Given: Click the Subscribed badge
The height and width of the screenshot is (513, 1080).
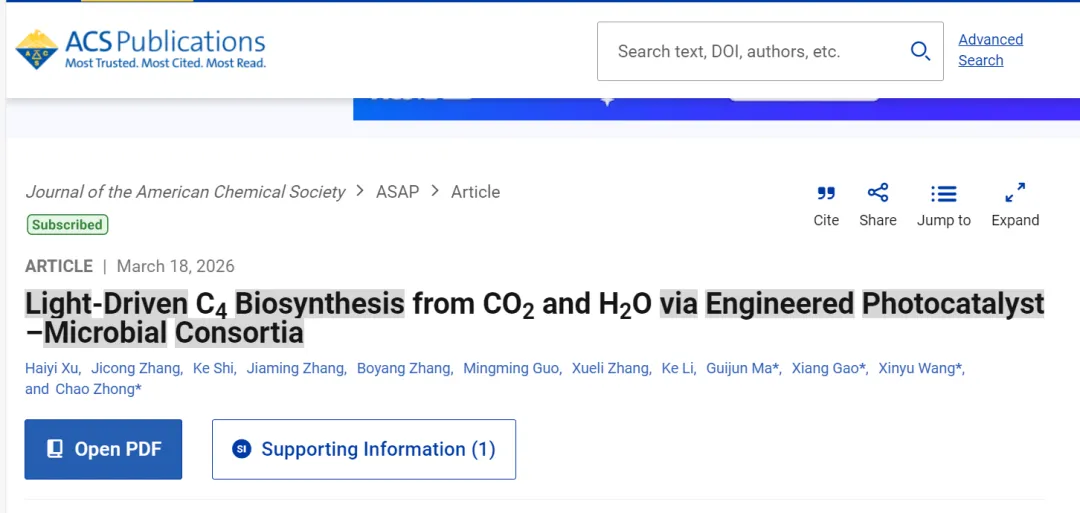Looking at the screenshot, I should point(67,225).
